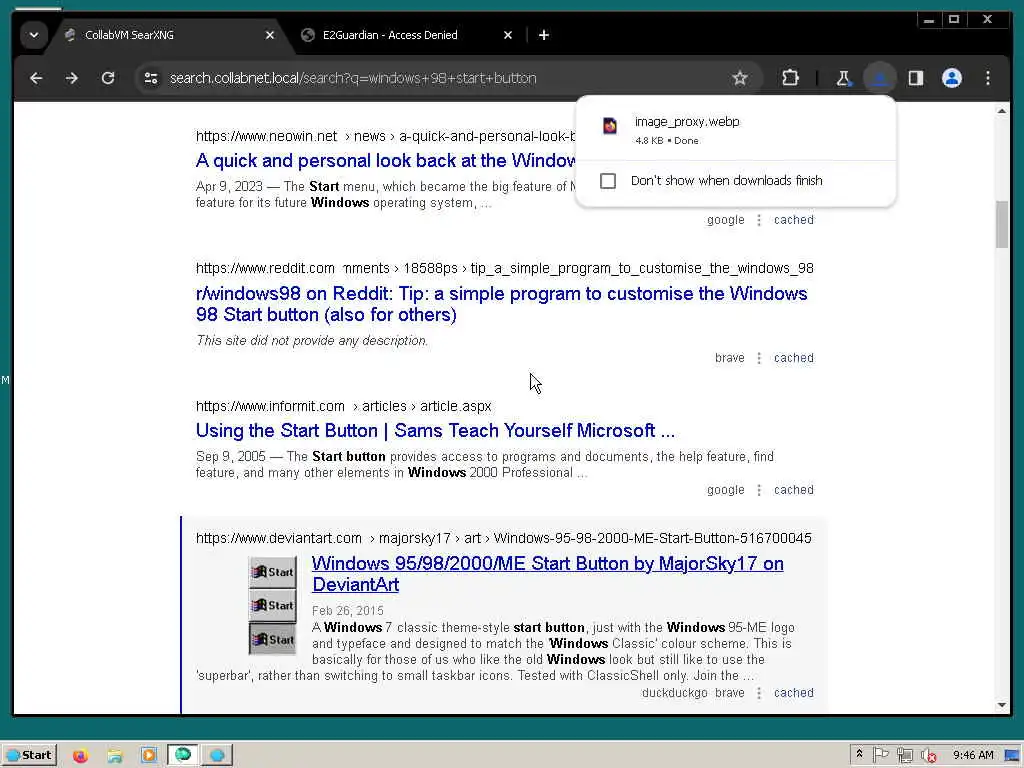Expand options dots for informit result
Viewport: 1024px width, 768px height.
[x=759, y=490]
